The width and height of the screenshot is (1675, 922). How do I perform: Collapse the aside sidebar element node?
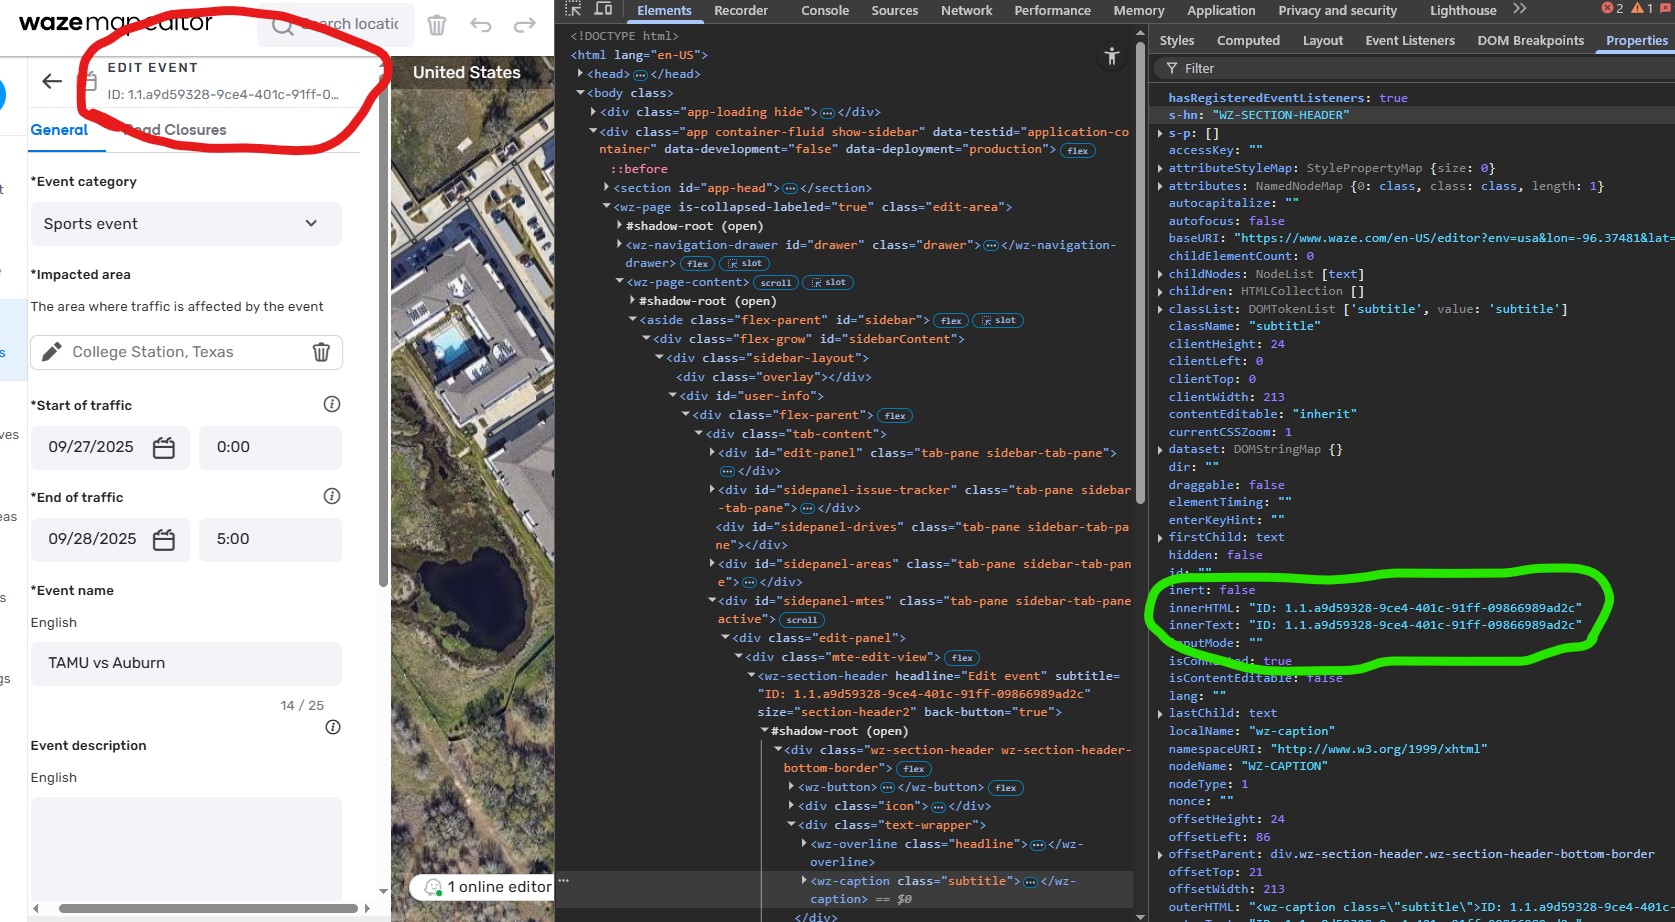633,320
